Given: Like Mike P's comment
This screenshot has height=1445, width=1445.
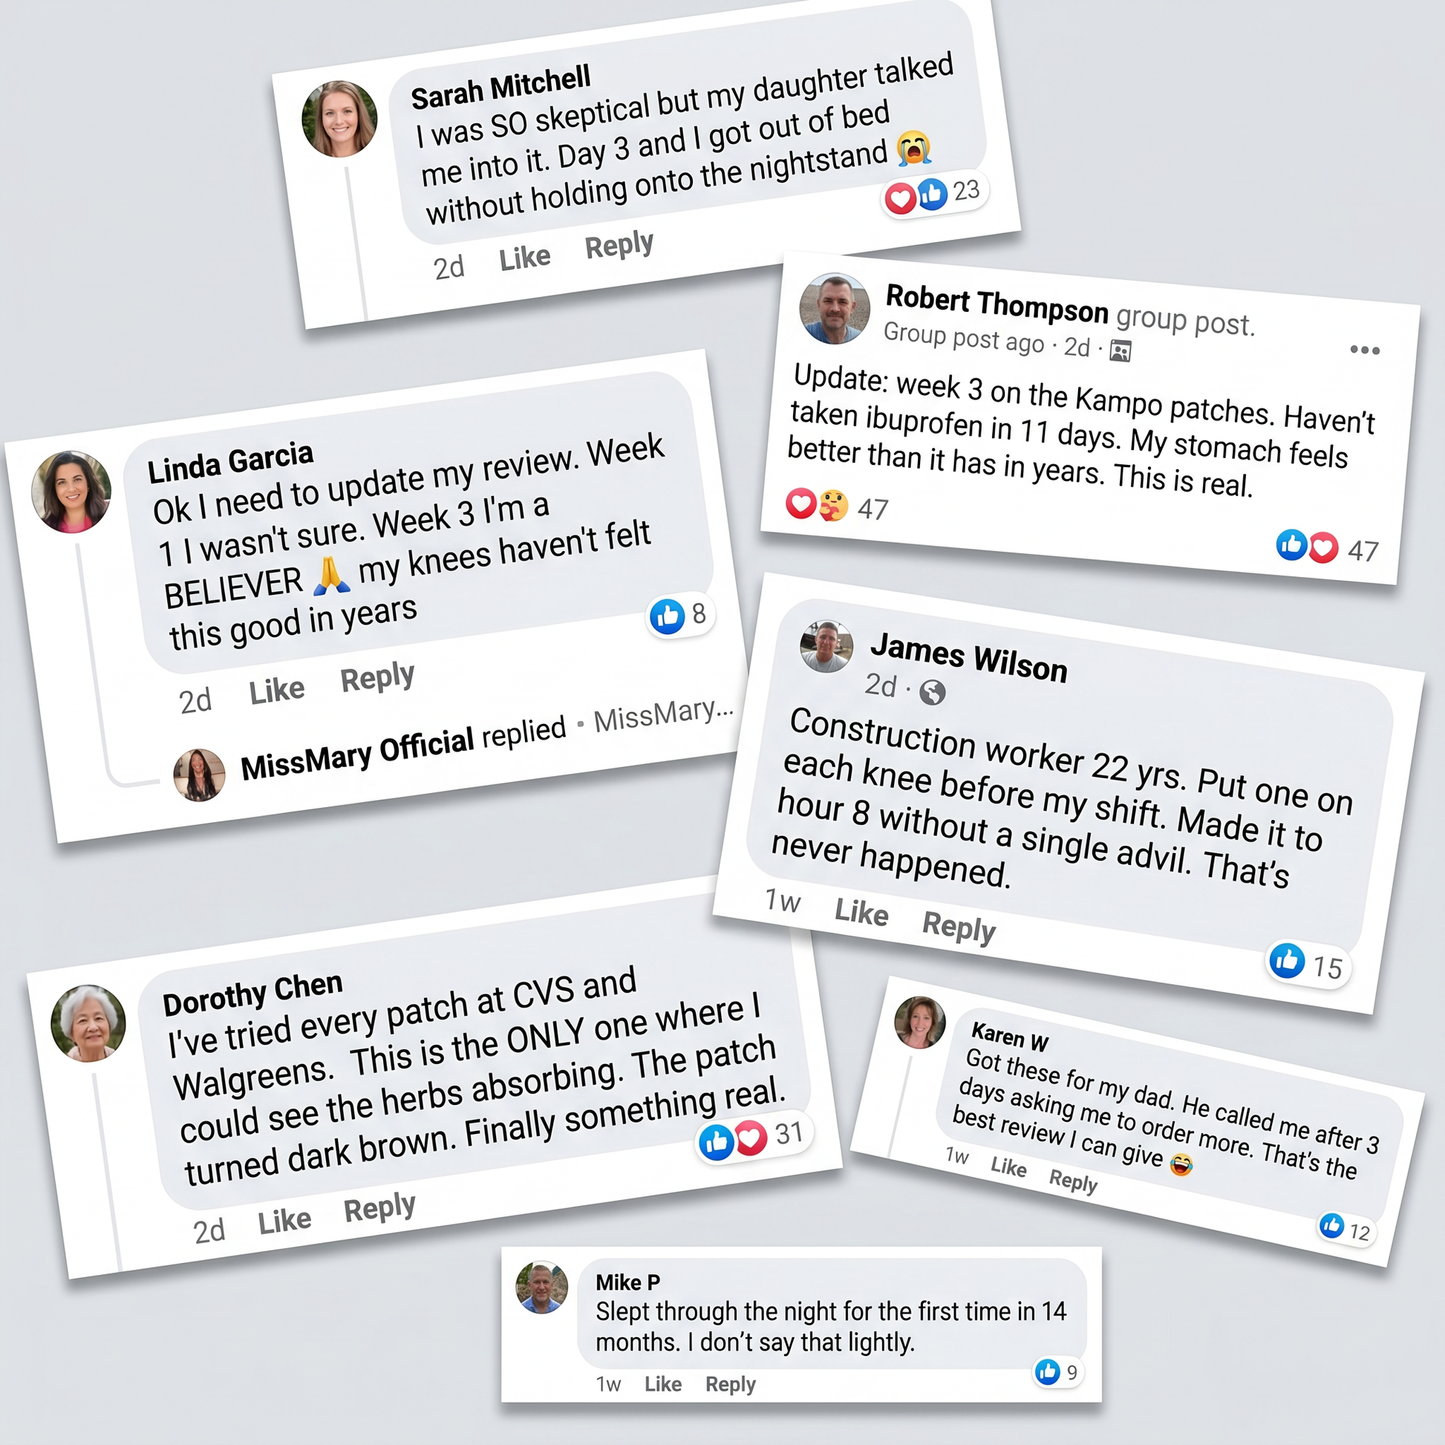Looking at the screenshot, I should pyautogui.click(x=663, y=1384).
